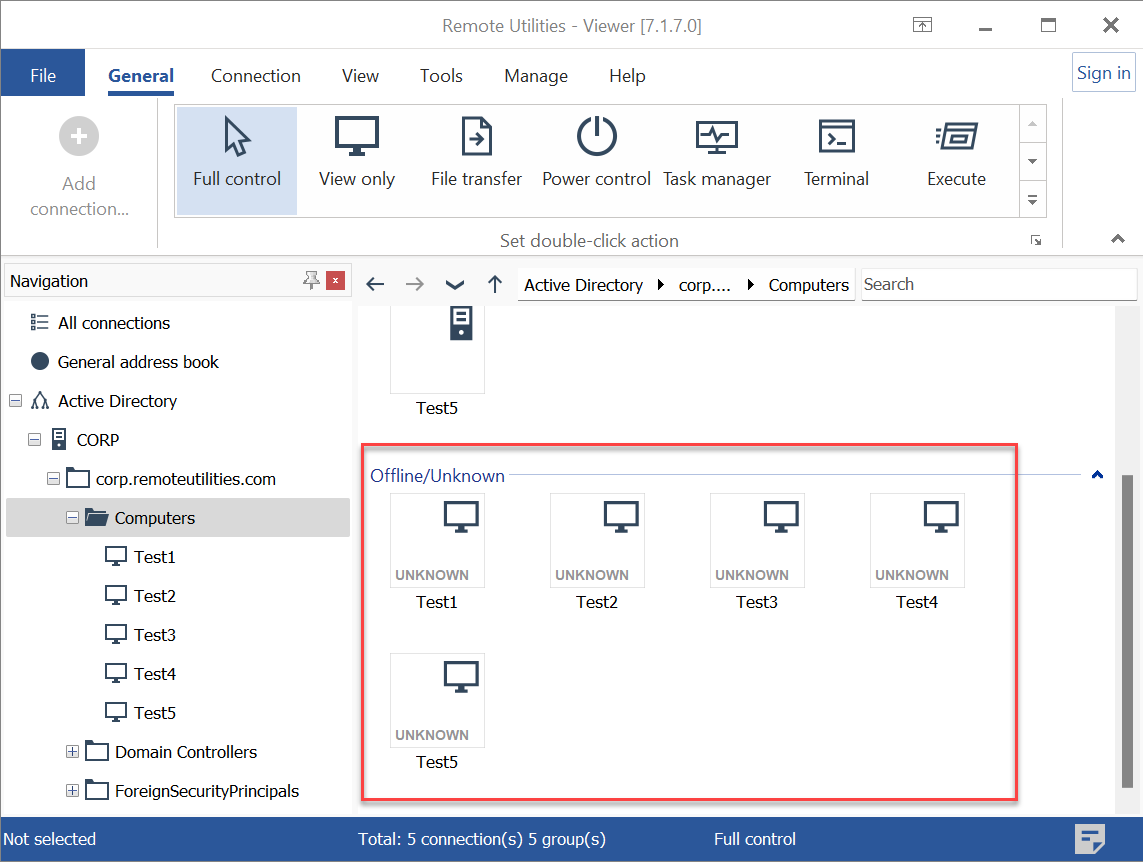The width and height of the screenshot is (1143, 862).
Task: Open the navigation history dropdown arrow
Action: [455, 285]
